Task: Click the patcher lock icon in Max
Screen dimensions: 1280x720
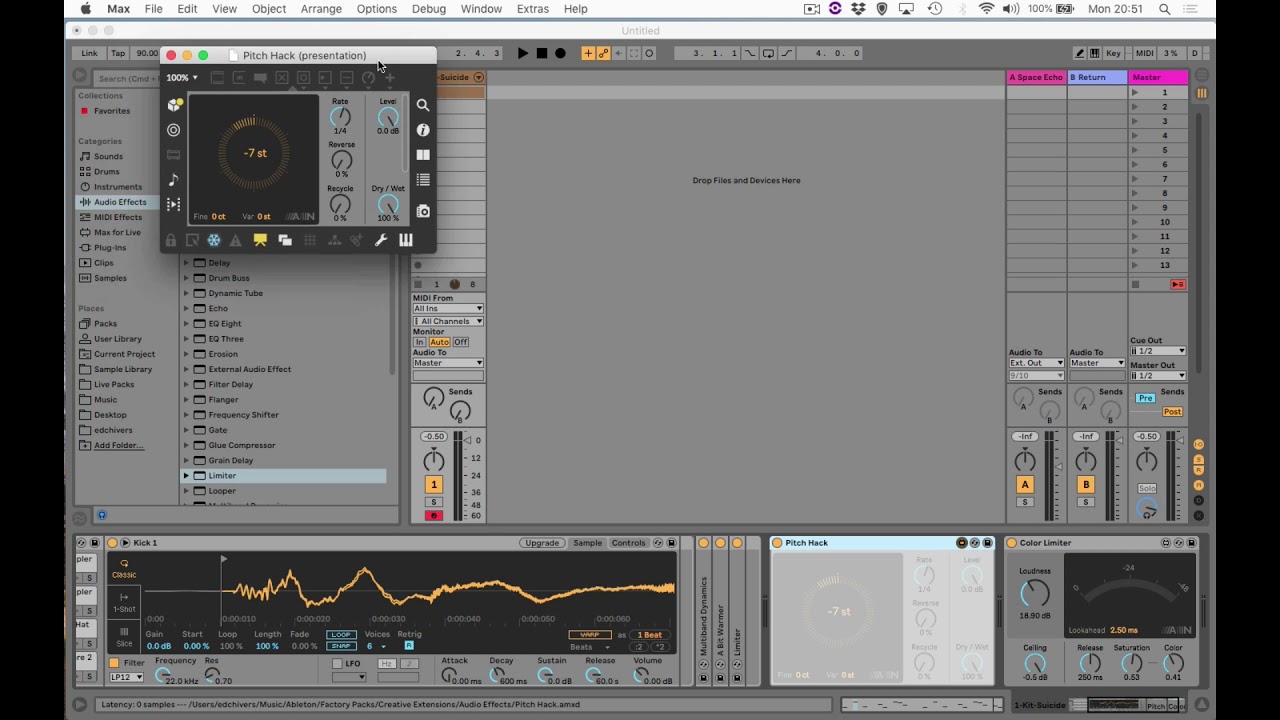Action: 171,240
